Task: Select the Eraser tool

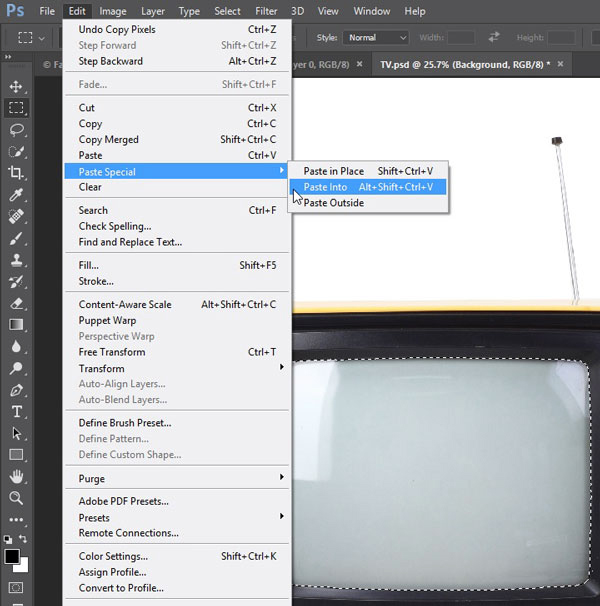Action: (16, 303)
